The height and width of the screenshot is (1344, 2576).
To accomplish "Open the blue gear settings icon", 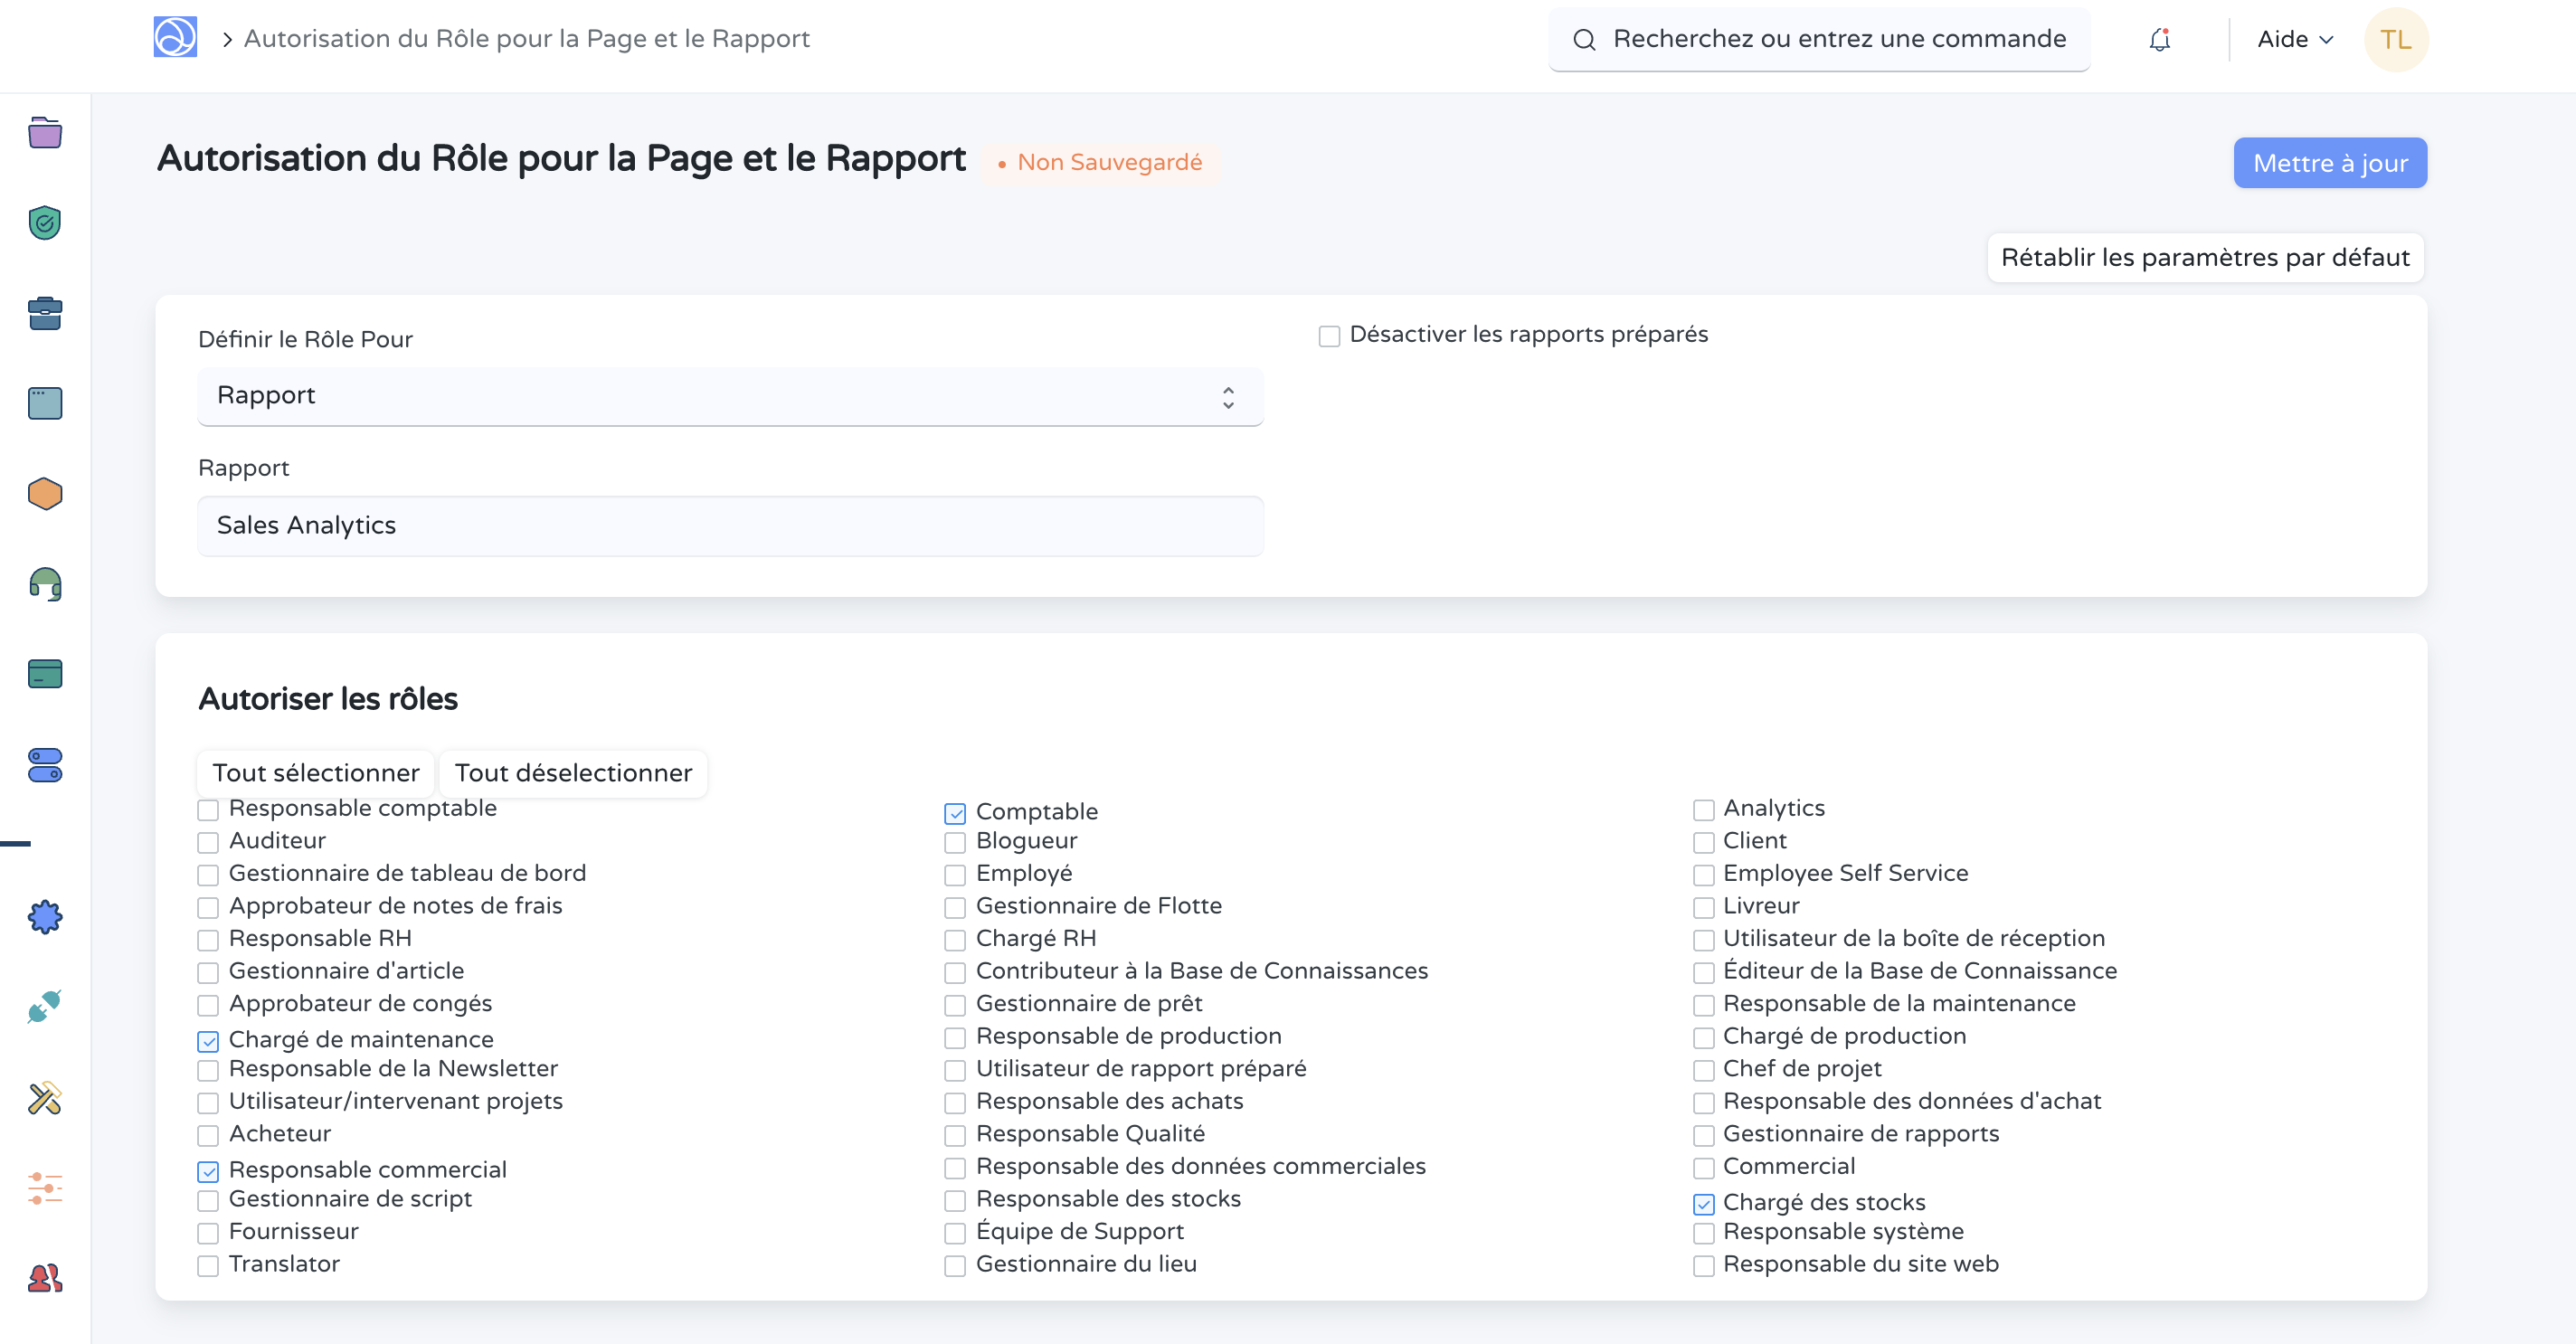I will click(44, 916).
